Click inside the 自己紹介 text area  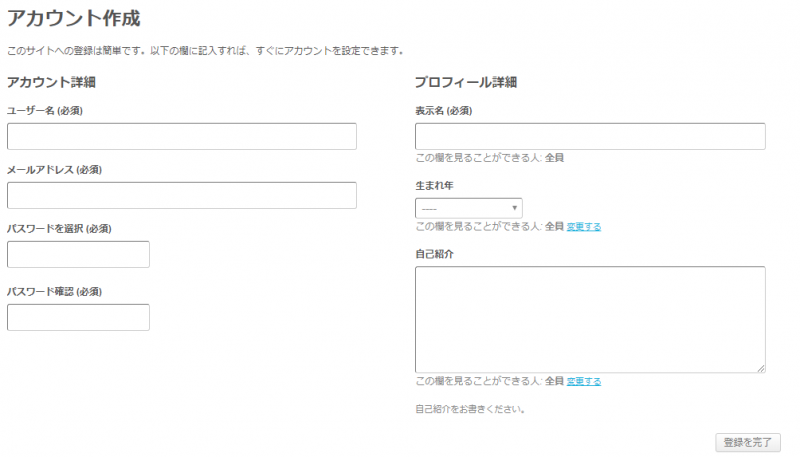[590, 319]
